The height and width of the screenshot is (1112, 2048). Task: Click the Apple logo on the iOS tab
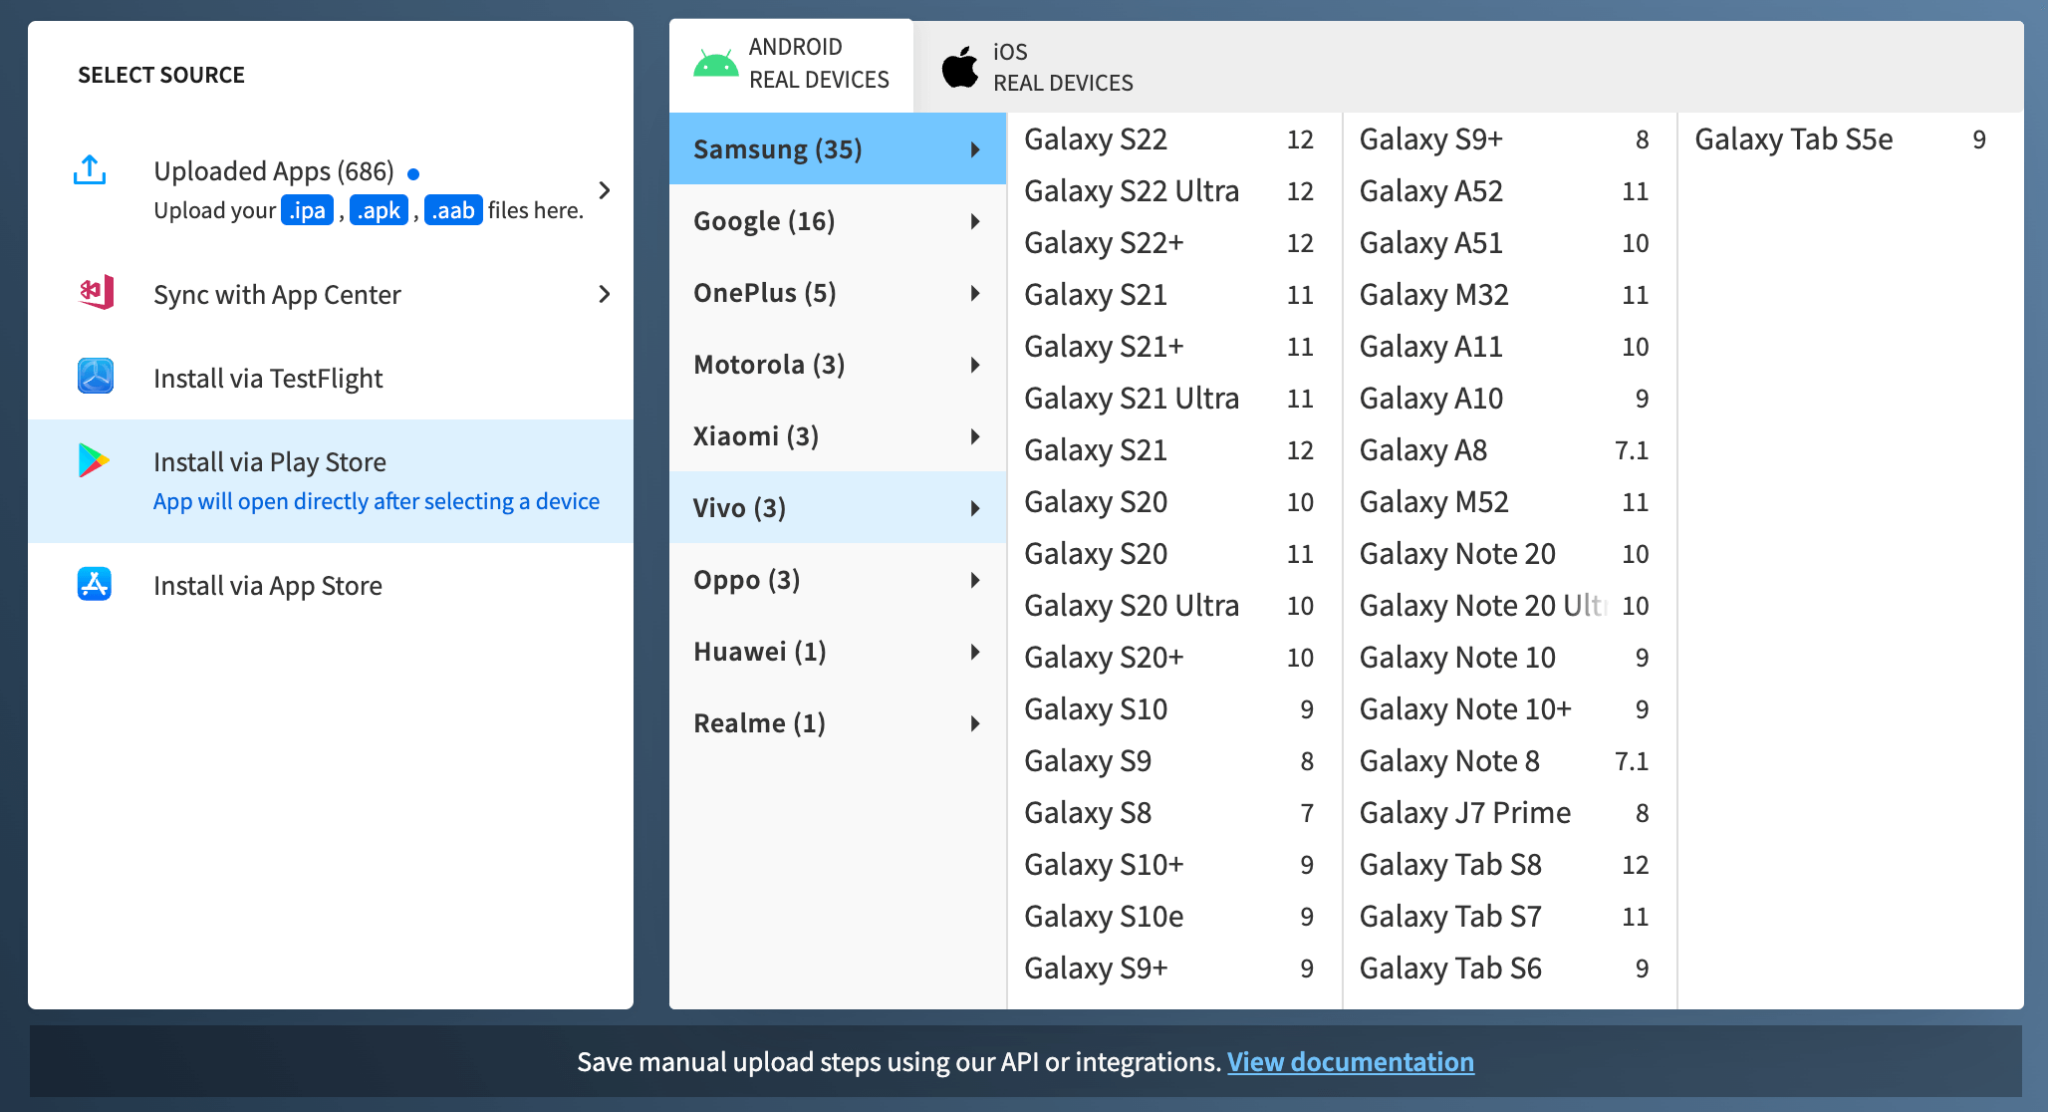(x=958, y=66)
